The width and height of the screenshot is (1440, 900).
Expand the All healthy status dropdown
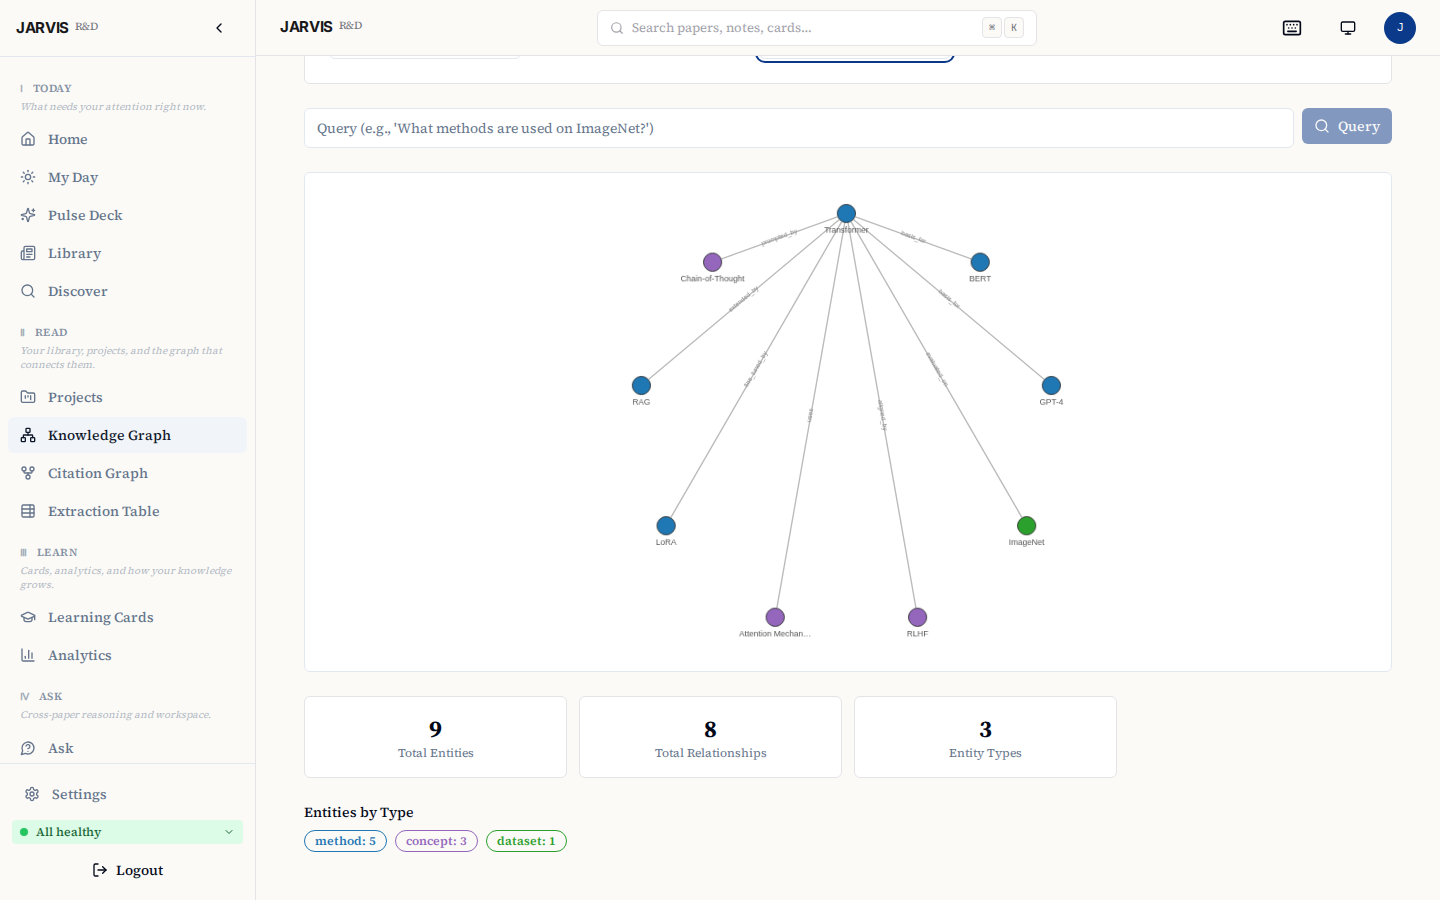pyautogui.click(x=127, y=832)
